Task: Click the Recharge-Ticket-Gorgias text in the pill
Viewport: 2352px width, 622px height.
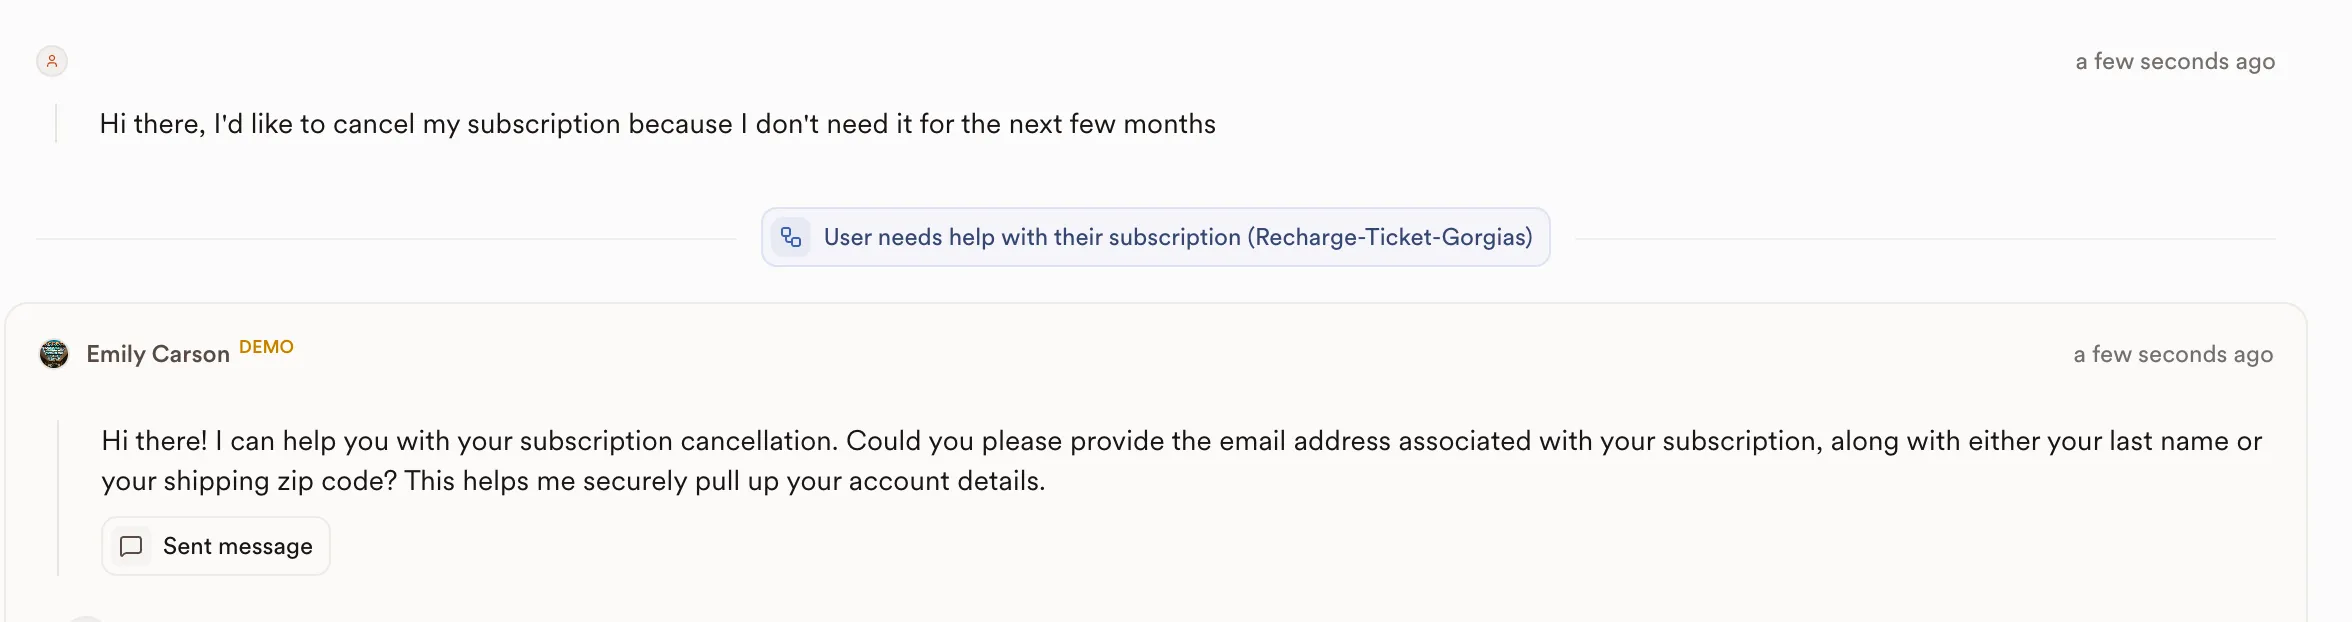Action: click(x=1392, y=237)
